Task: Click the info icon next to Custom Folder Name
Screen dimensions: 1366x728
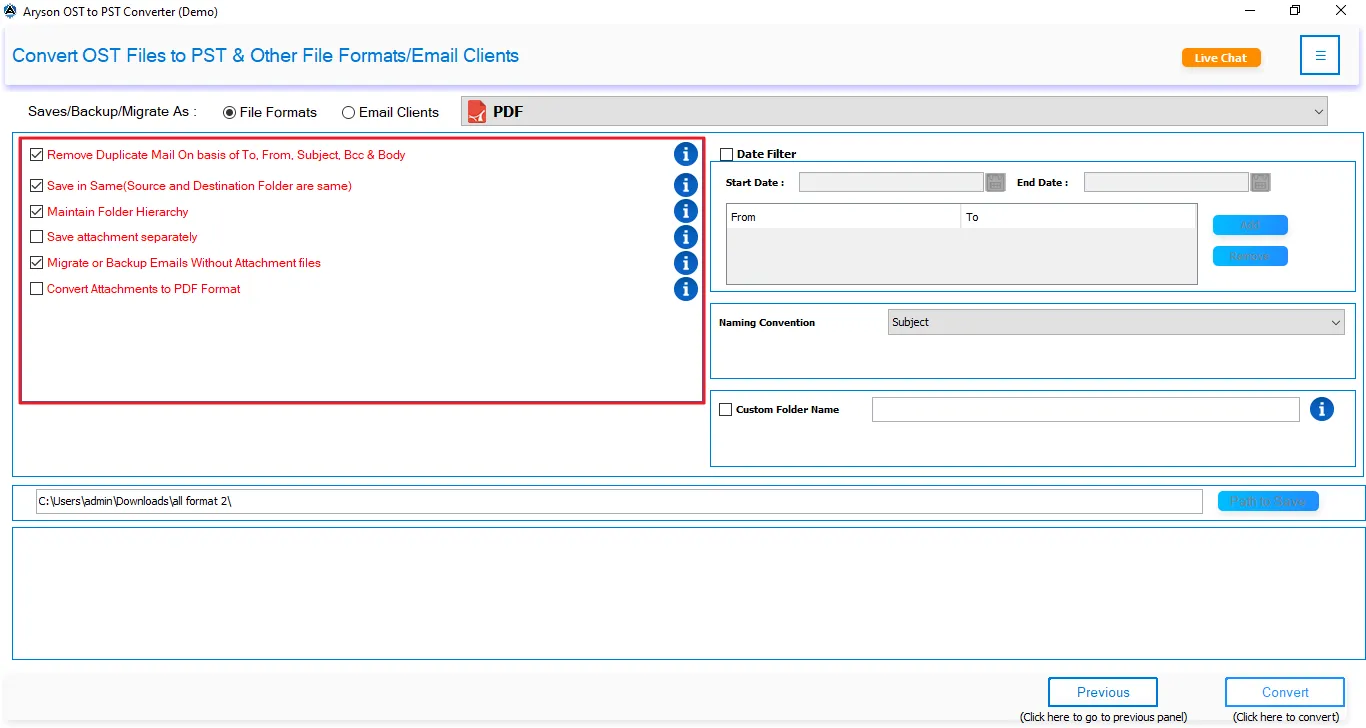Action: click(1322, 409)
